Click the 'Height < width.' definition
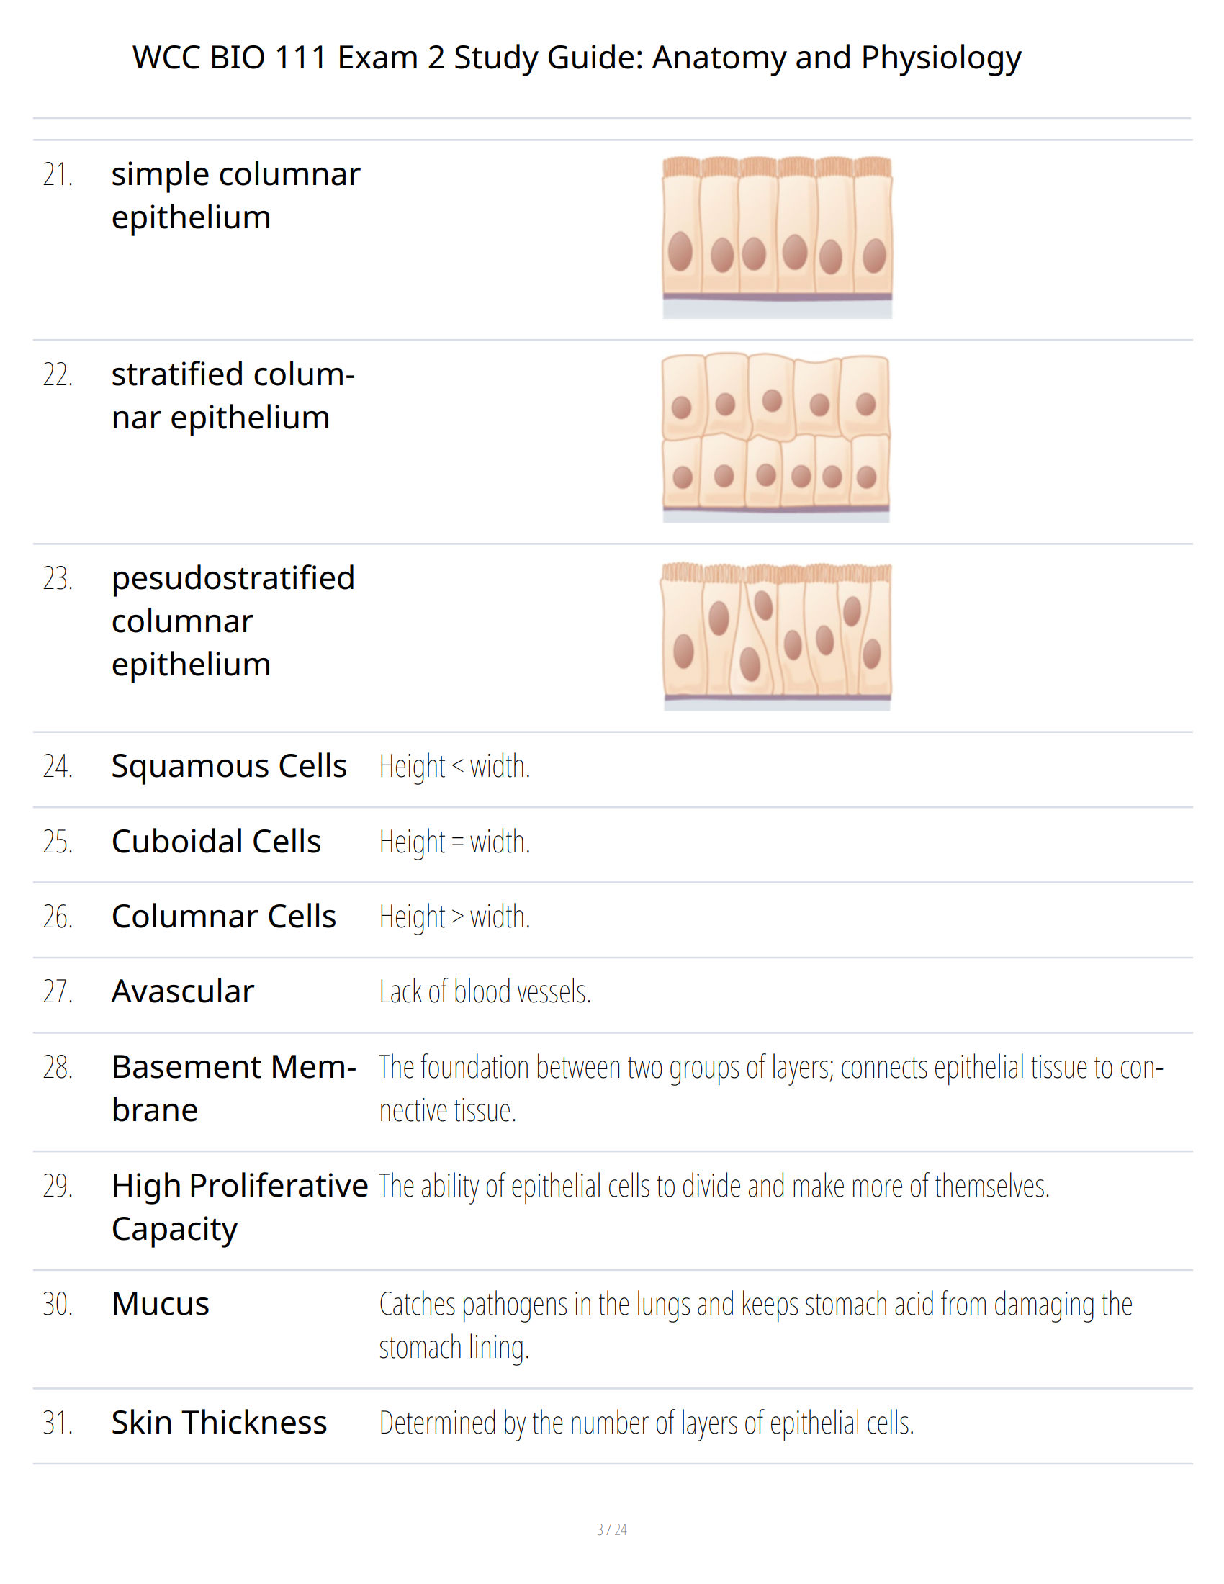The height and width of the screenshot is (1584, 1224). tap(455, 767)
